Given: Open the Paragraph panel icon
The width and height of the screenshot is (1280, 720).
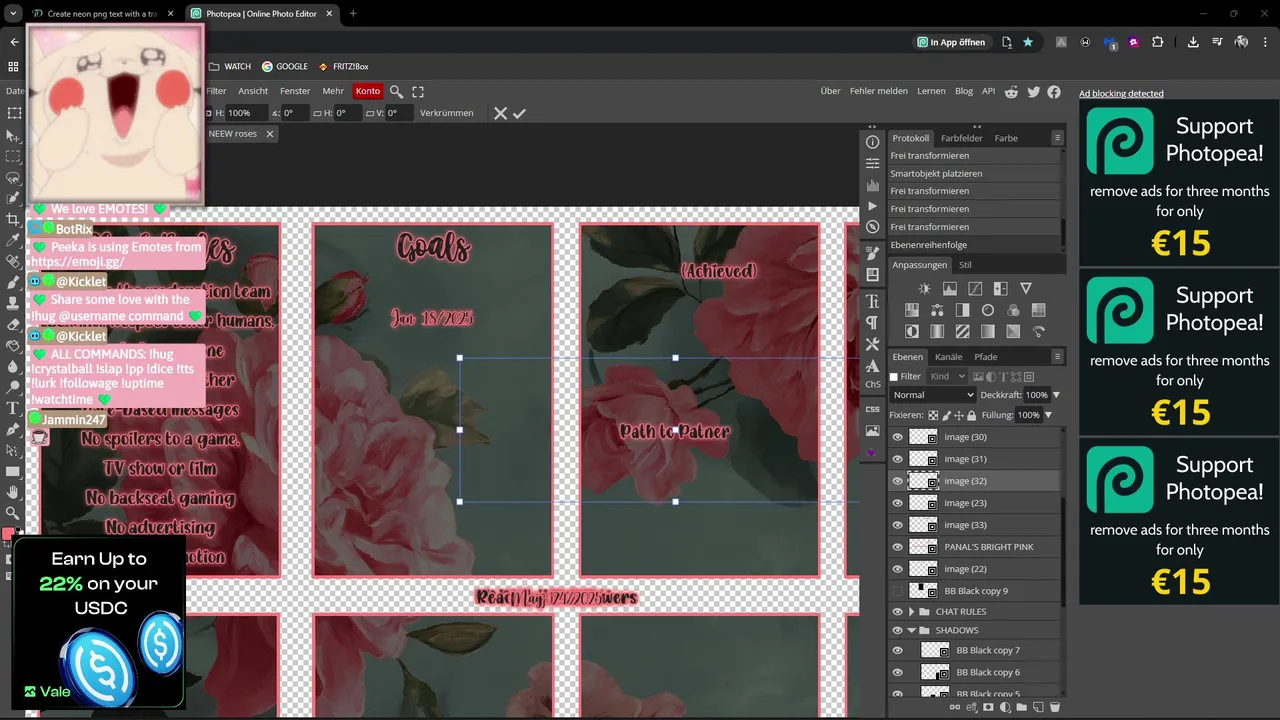Looking at the screenshot, I should click(872, 323).
